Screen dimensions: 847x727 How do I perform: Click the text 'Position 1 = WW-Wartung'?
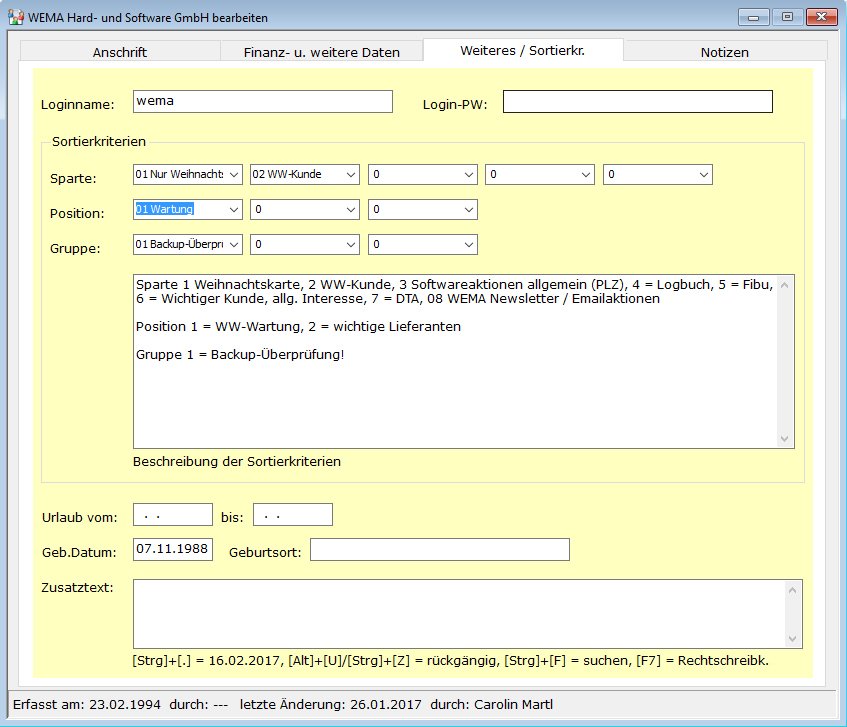pos(219,327)
